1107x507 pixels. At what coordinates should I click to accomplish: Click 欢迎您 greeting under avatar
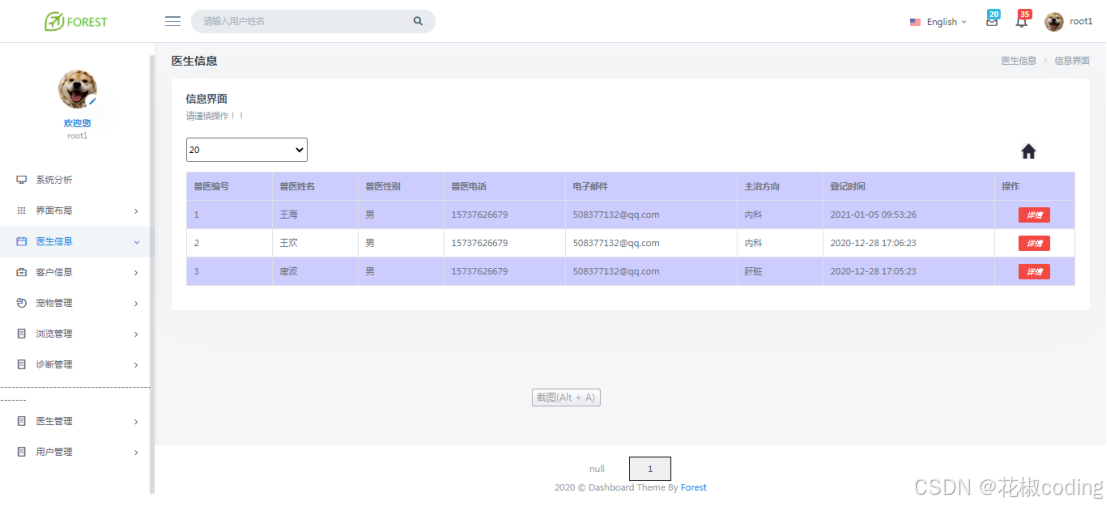click(77, 123)
